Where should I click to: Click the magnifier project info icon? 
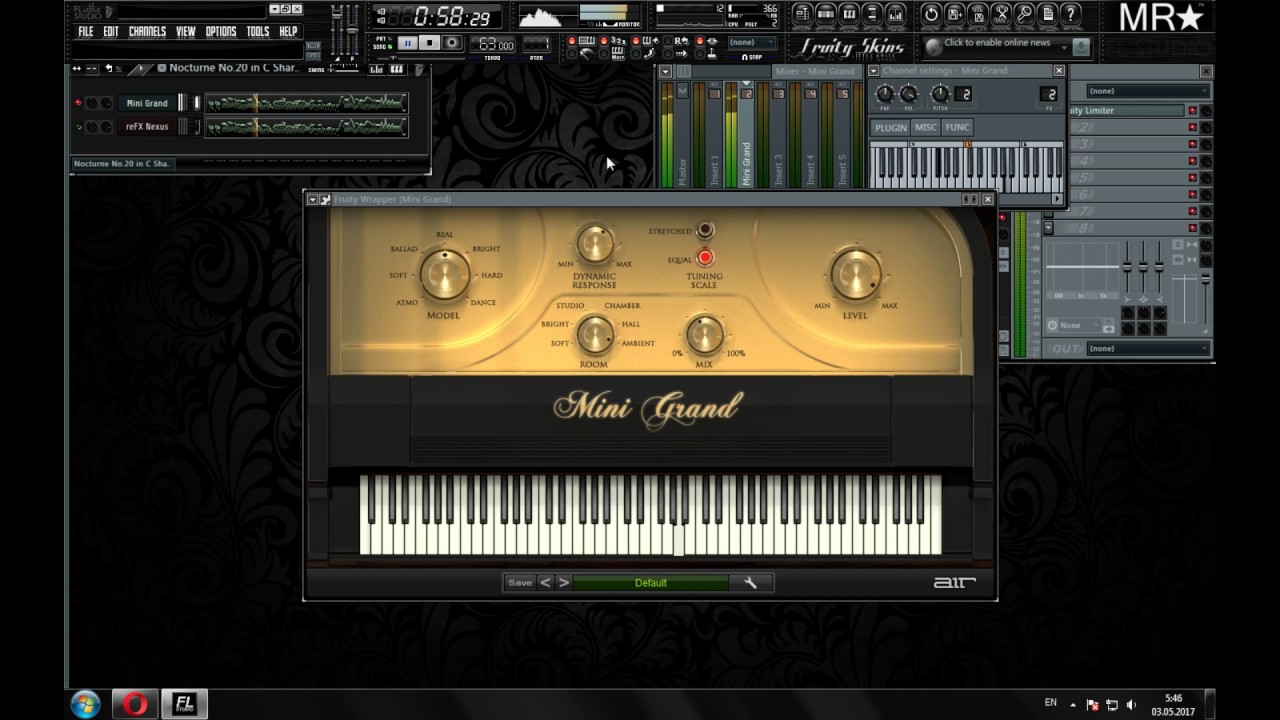click(1024, 14)
